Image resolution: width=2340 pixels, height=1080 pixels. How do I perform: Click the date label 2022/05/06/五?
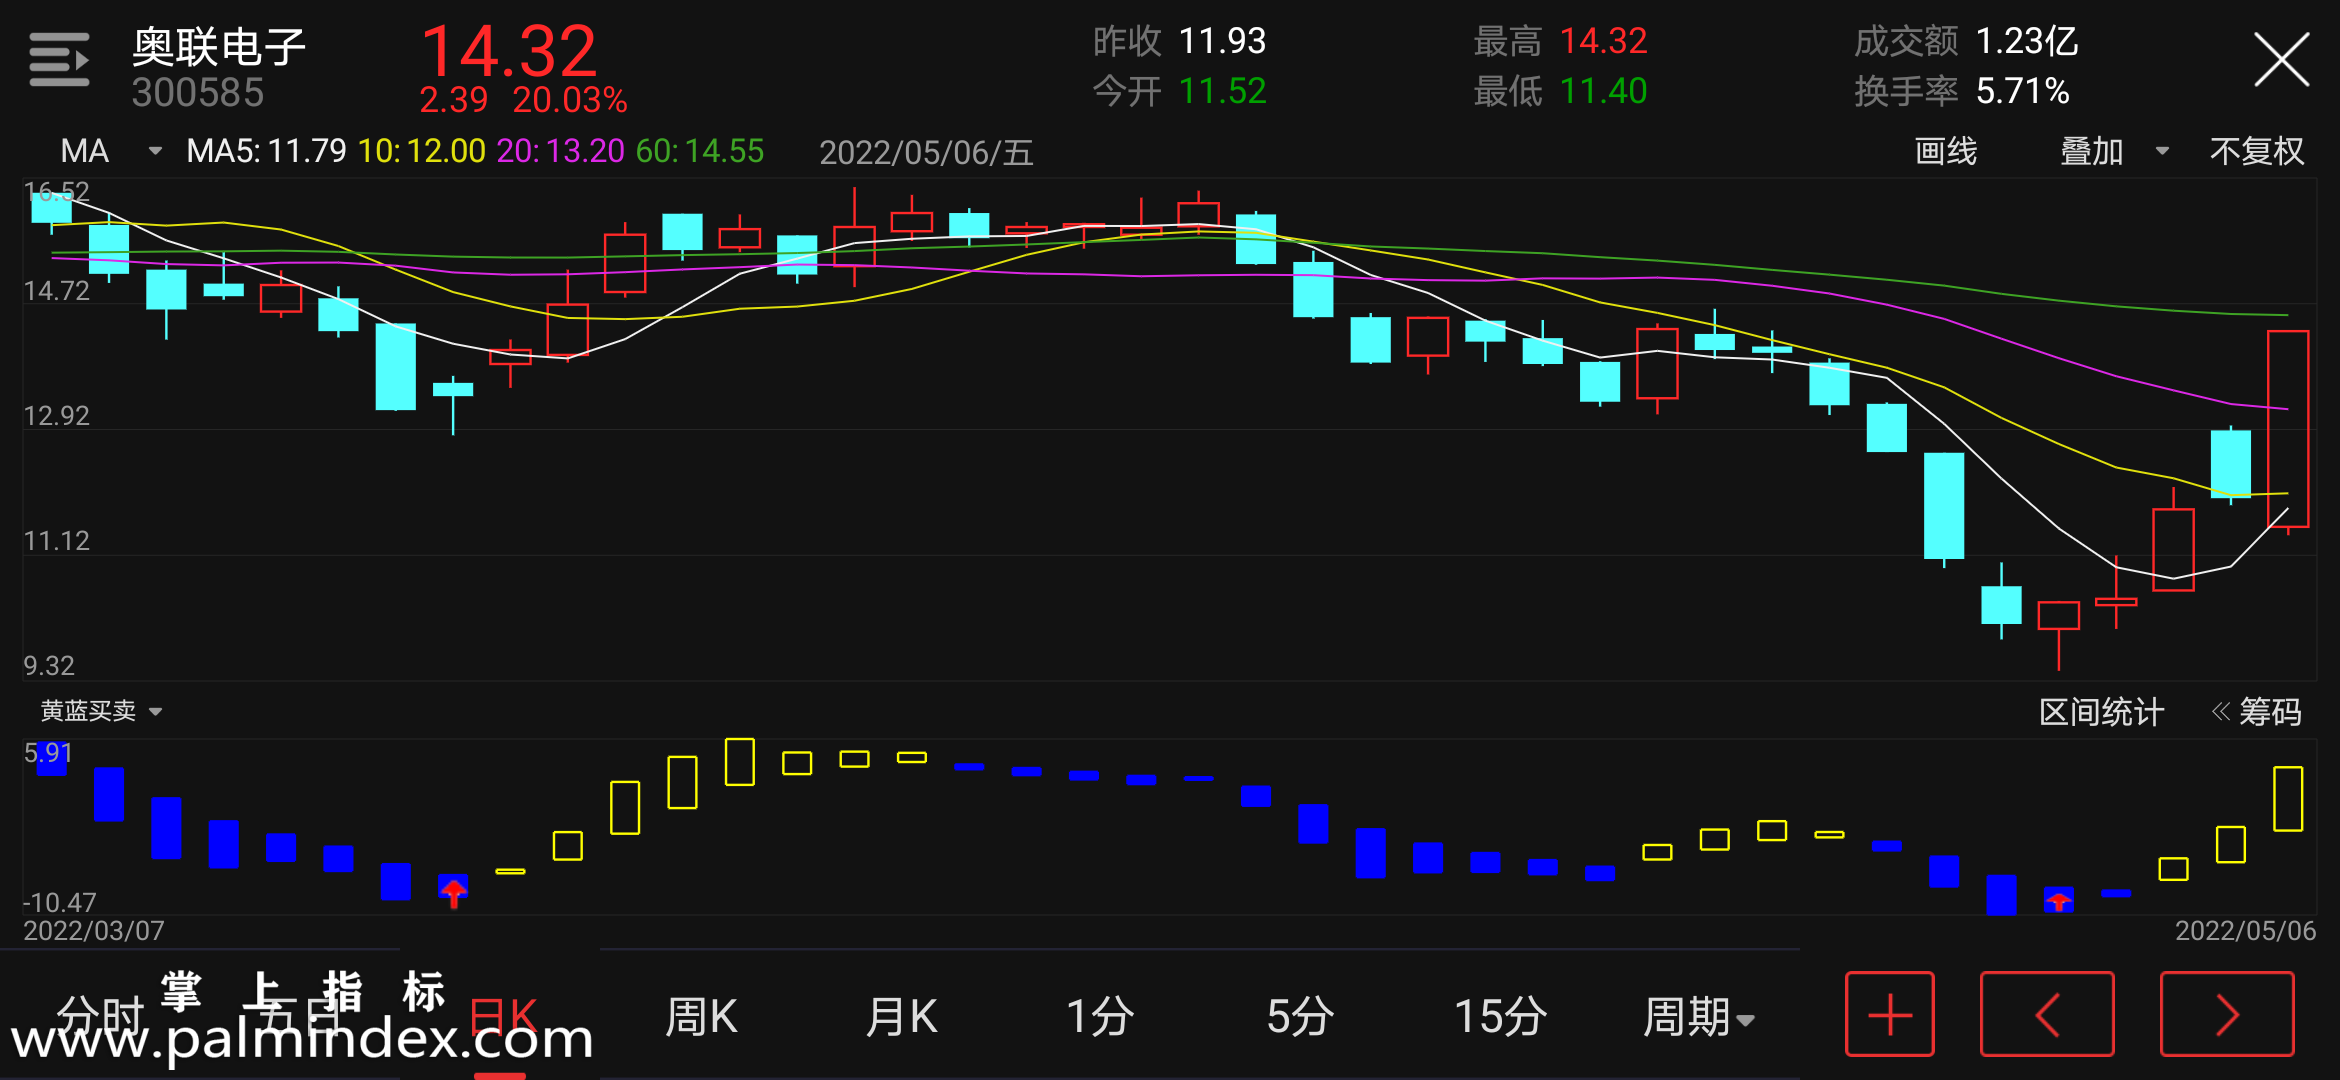point(926,152)
